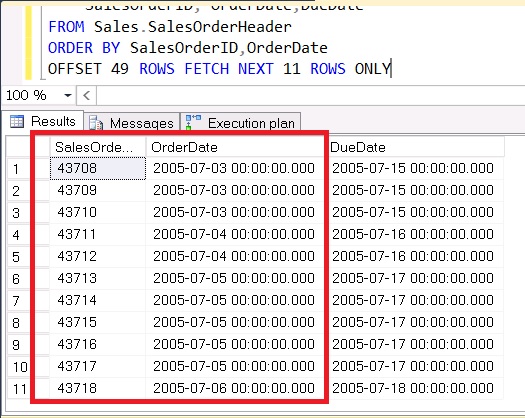This screenshot has width=525, height=418.
Task: Click OrderDate value in row 43713
Action: [x=234, y=278]
